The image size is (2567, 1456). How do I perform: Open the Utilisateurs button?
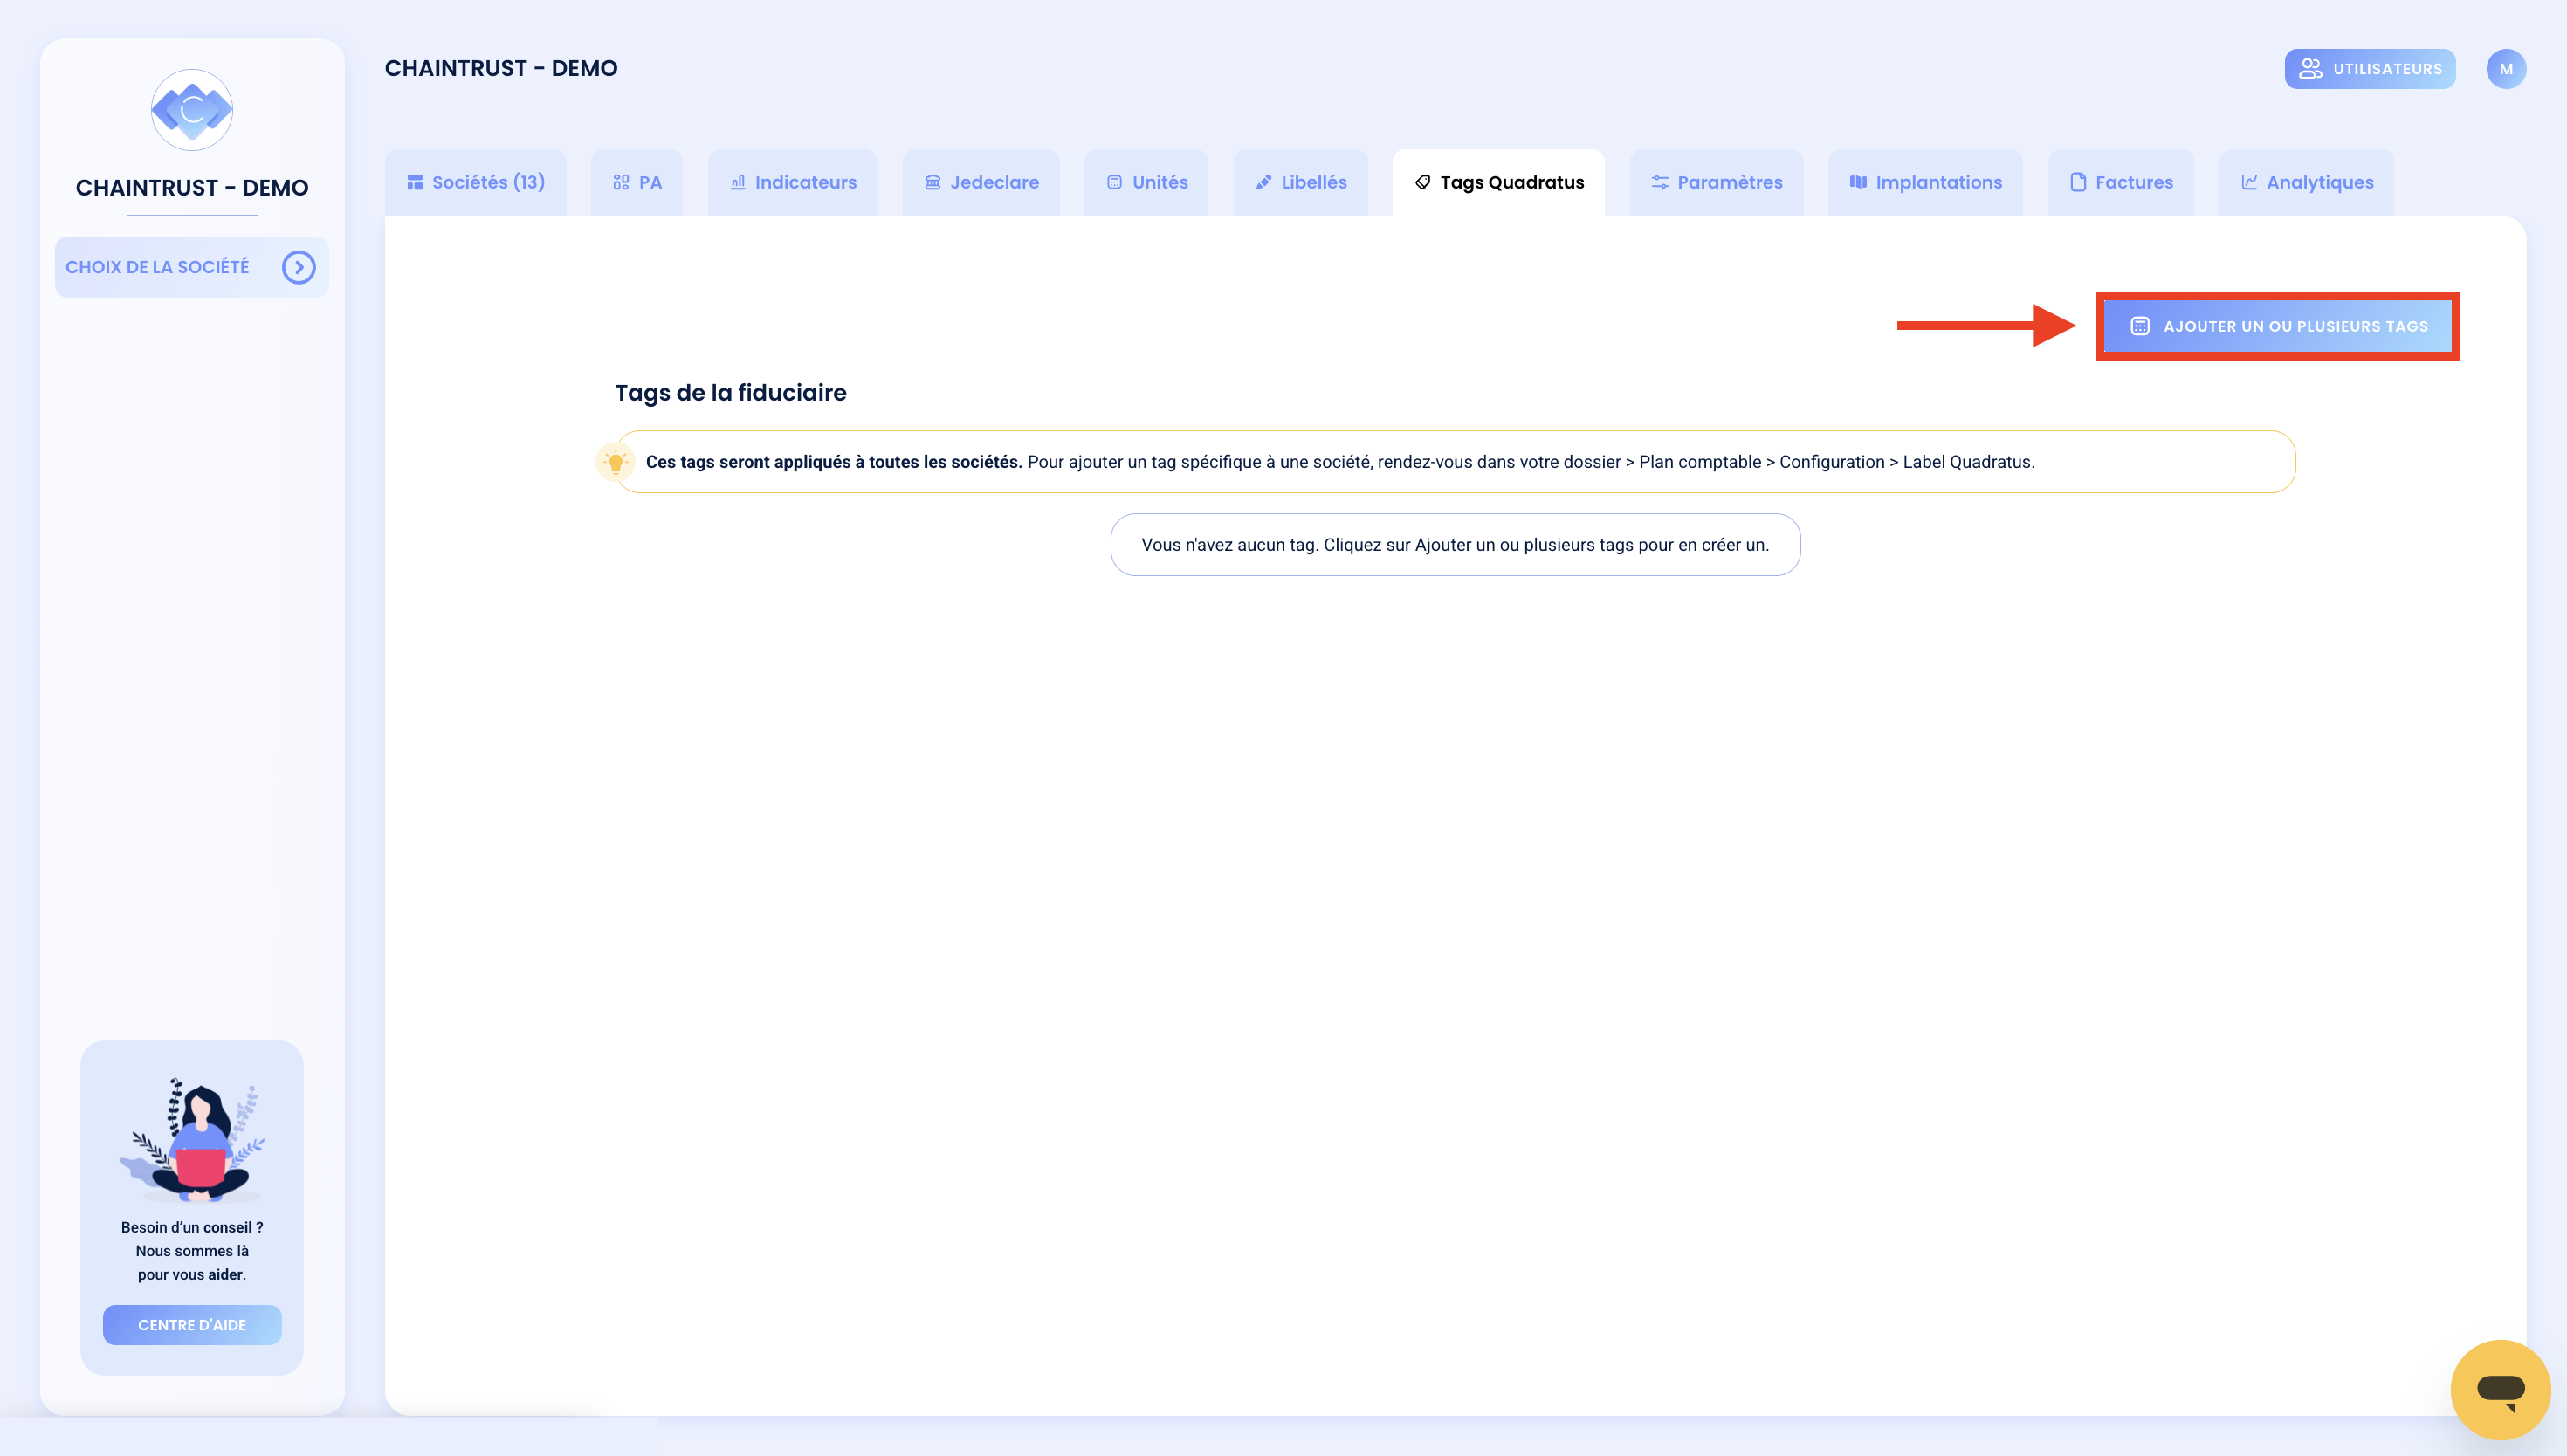[2370, 69]
